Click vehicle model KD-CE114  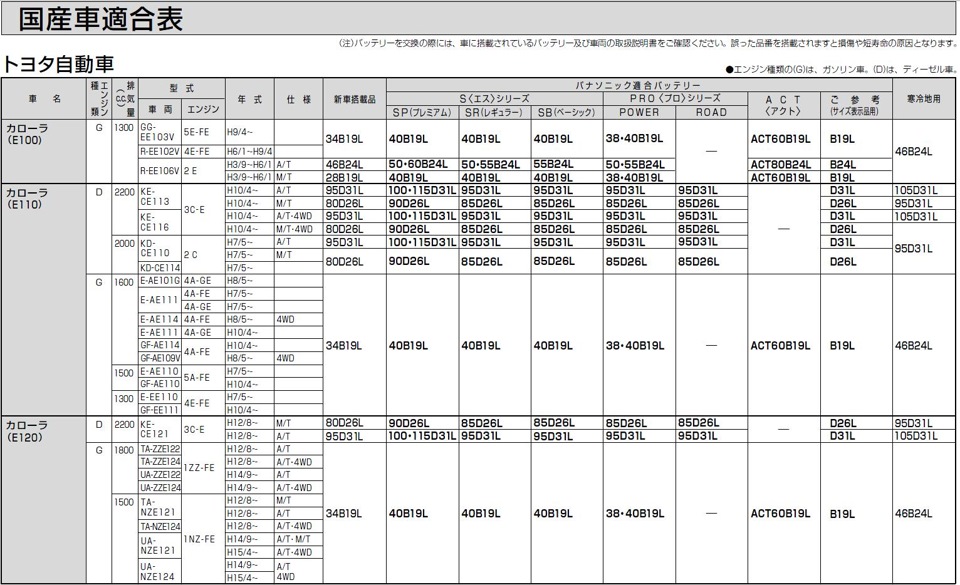(160, 268)
